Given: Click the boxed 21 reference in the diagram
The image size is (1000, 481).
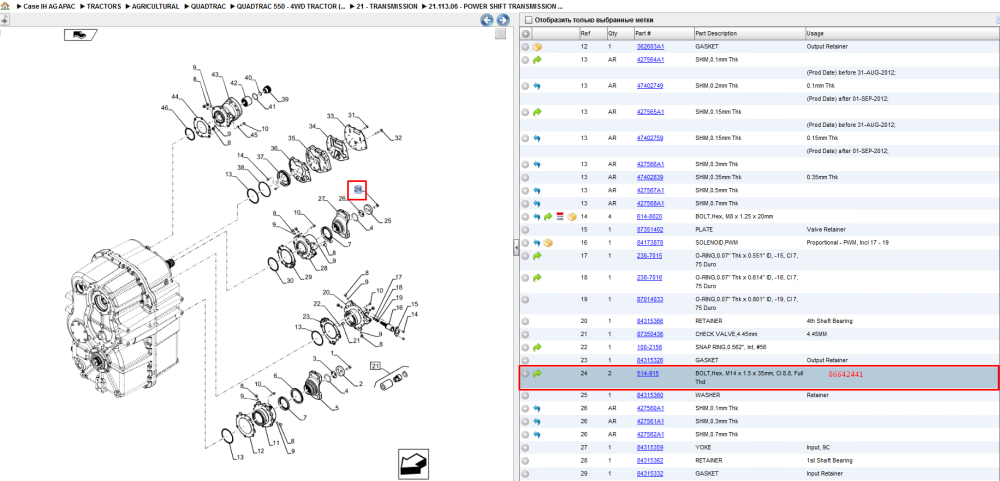Looking at the screenshot, I should [375, 366].
